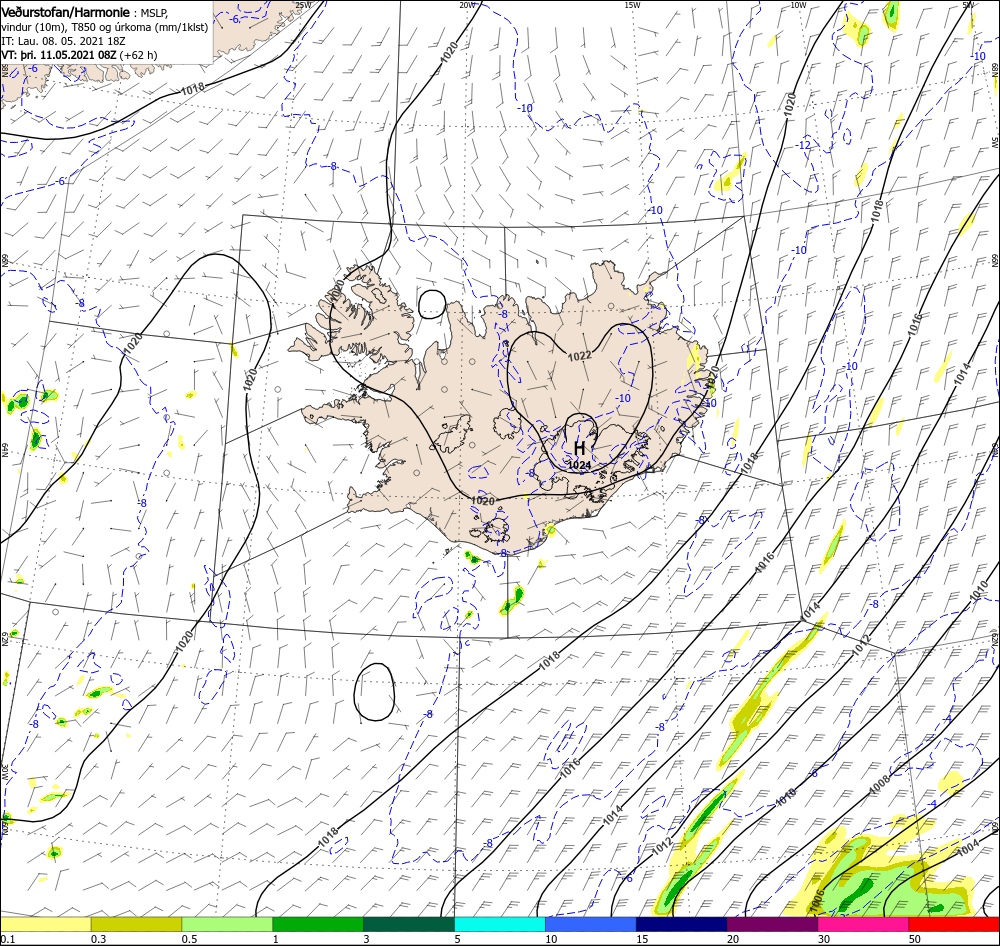Click the light green 0.5 legend swatch
This screenshot has width=1000, height=946.
coord(227,924)
